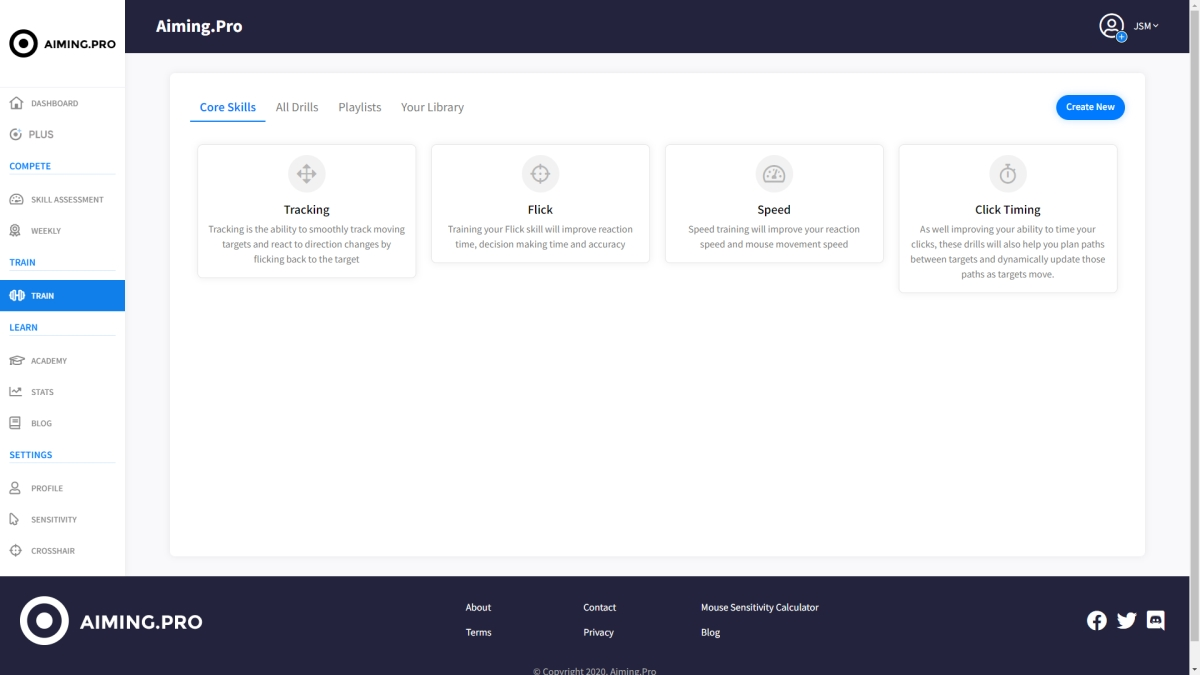Click the user avatar icon in header
Screen dimensions: 1200x675
click(x=1112, y=27)
